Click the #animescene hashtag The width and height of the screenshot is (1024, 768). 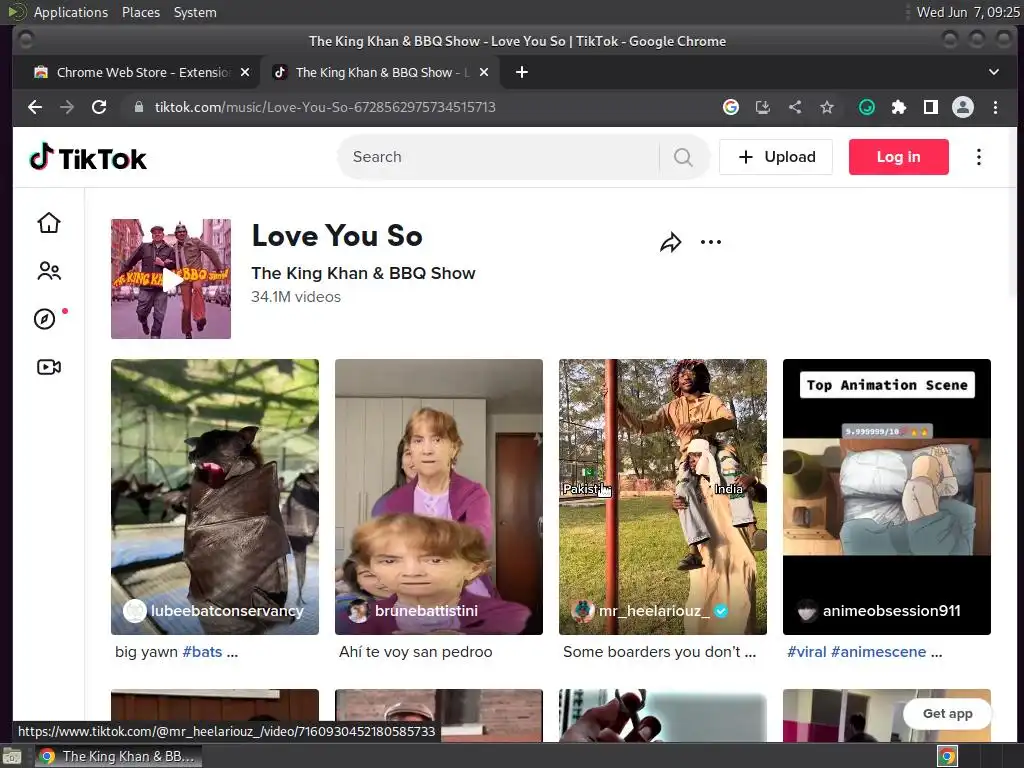[x=878, y=652]
